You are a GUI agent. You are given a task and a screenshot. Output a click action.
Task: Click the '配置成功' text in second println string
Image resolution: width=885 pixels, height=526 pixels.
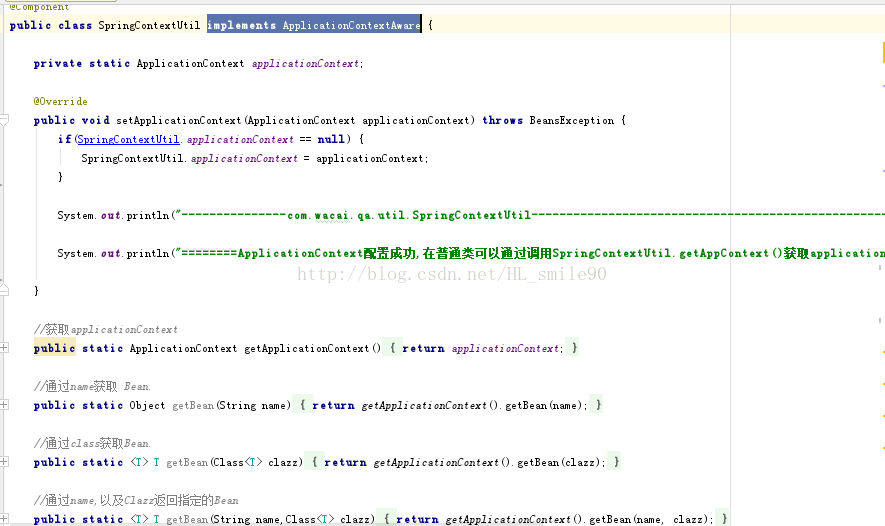[389, 253]
